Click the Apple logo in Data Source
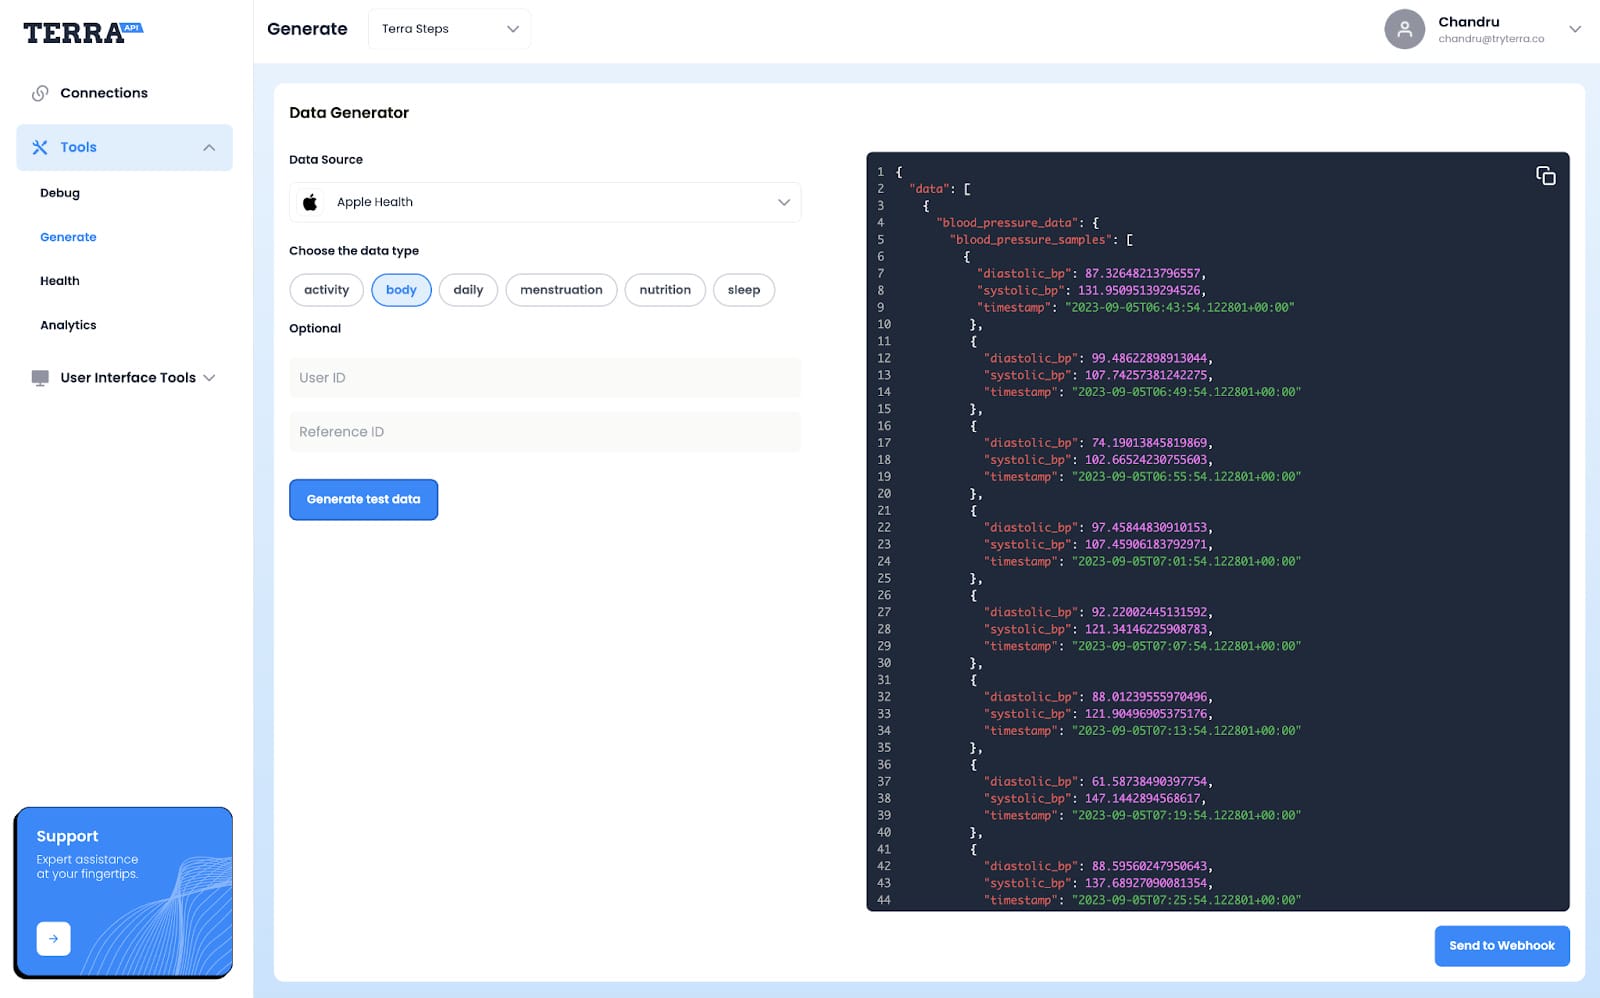The width and height of the screenshot is (1600, 998). 309,202
